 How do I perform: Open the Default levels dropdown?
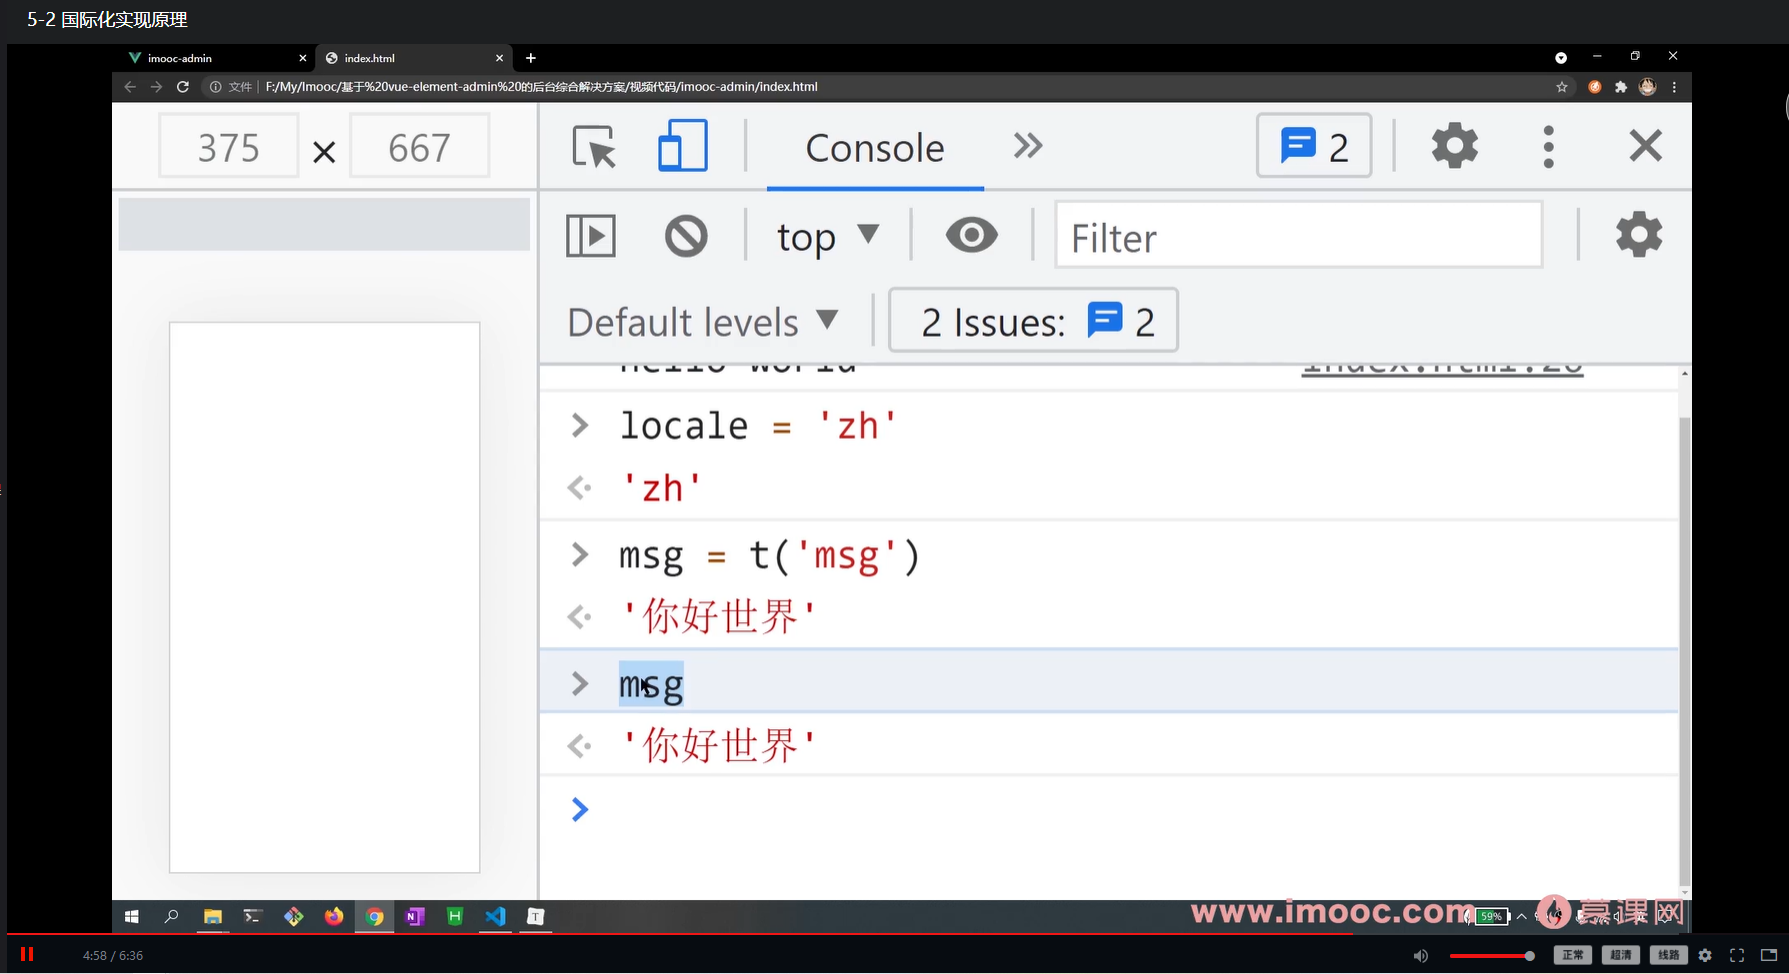point(703,322)
